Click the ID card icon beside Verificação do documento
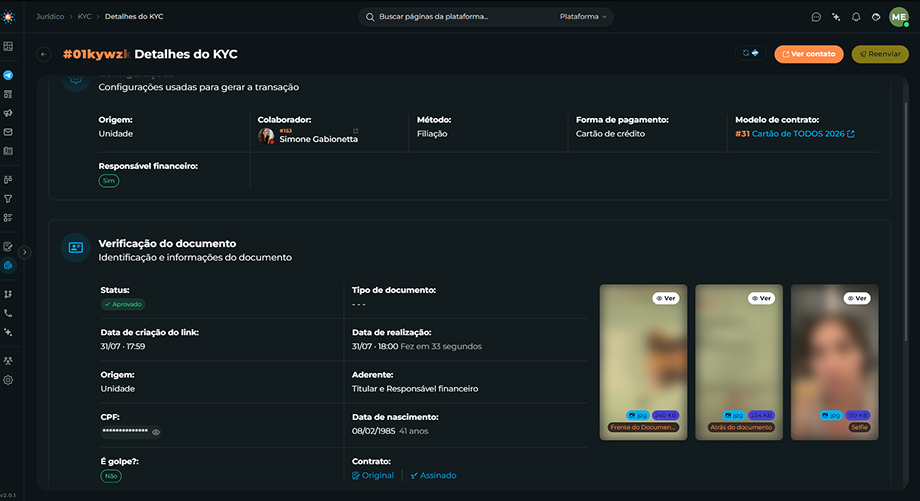Screen dimensions: 920x501 pos(76,248)
